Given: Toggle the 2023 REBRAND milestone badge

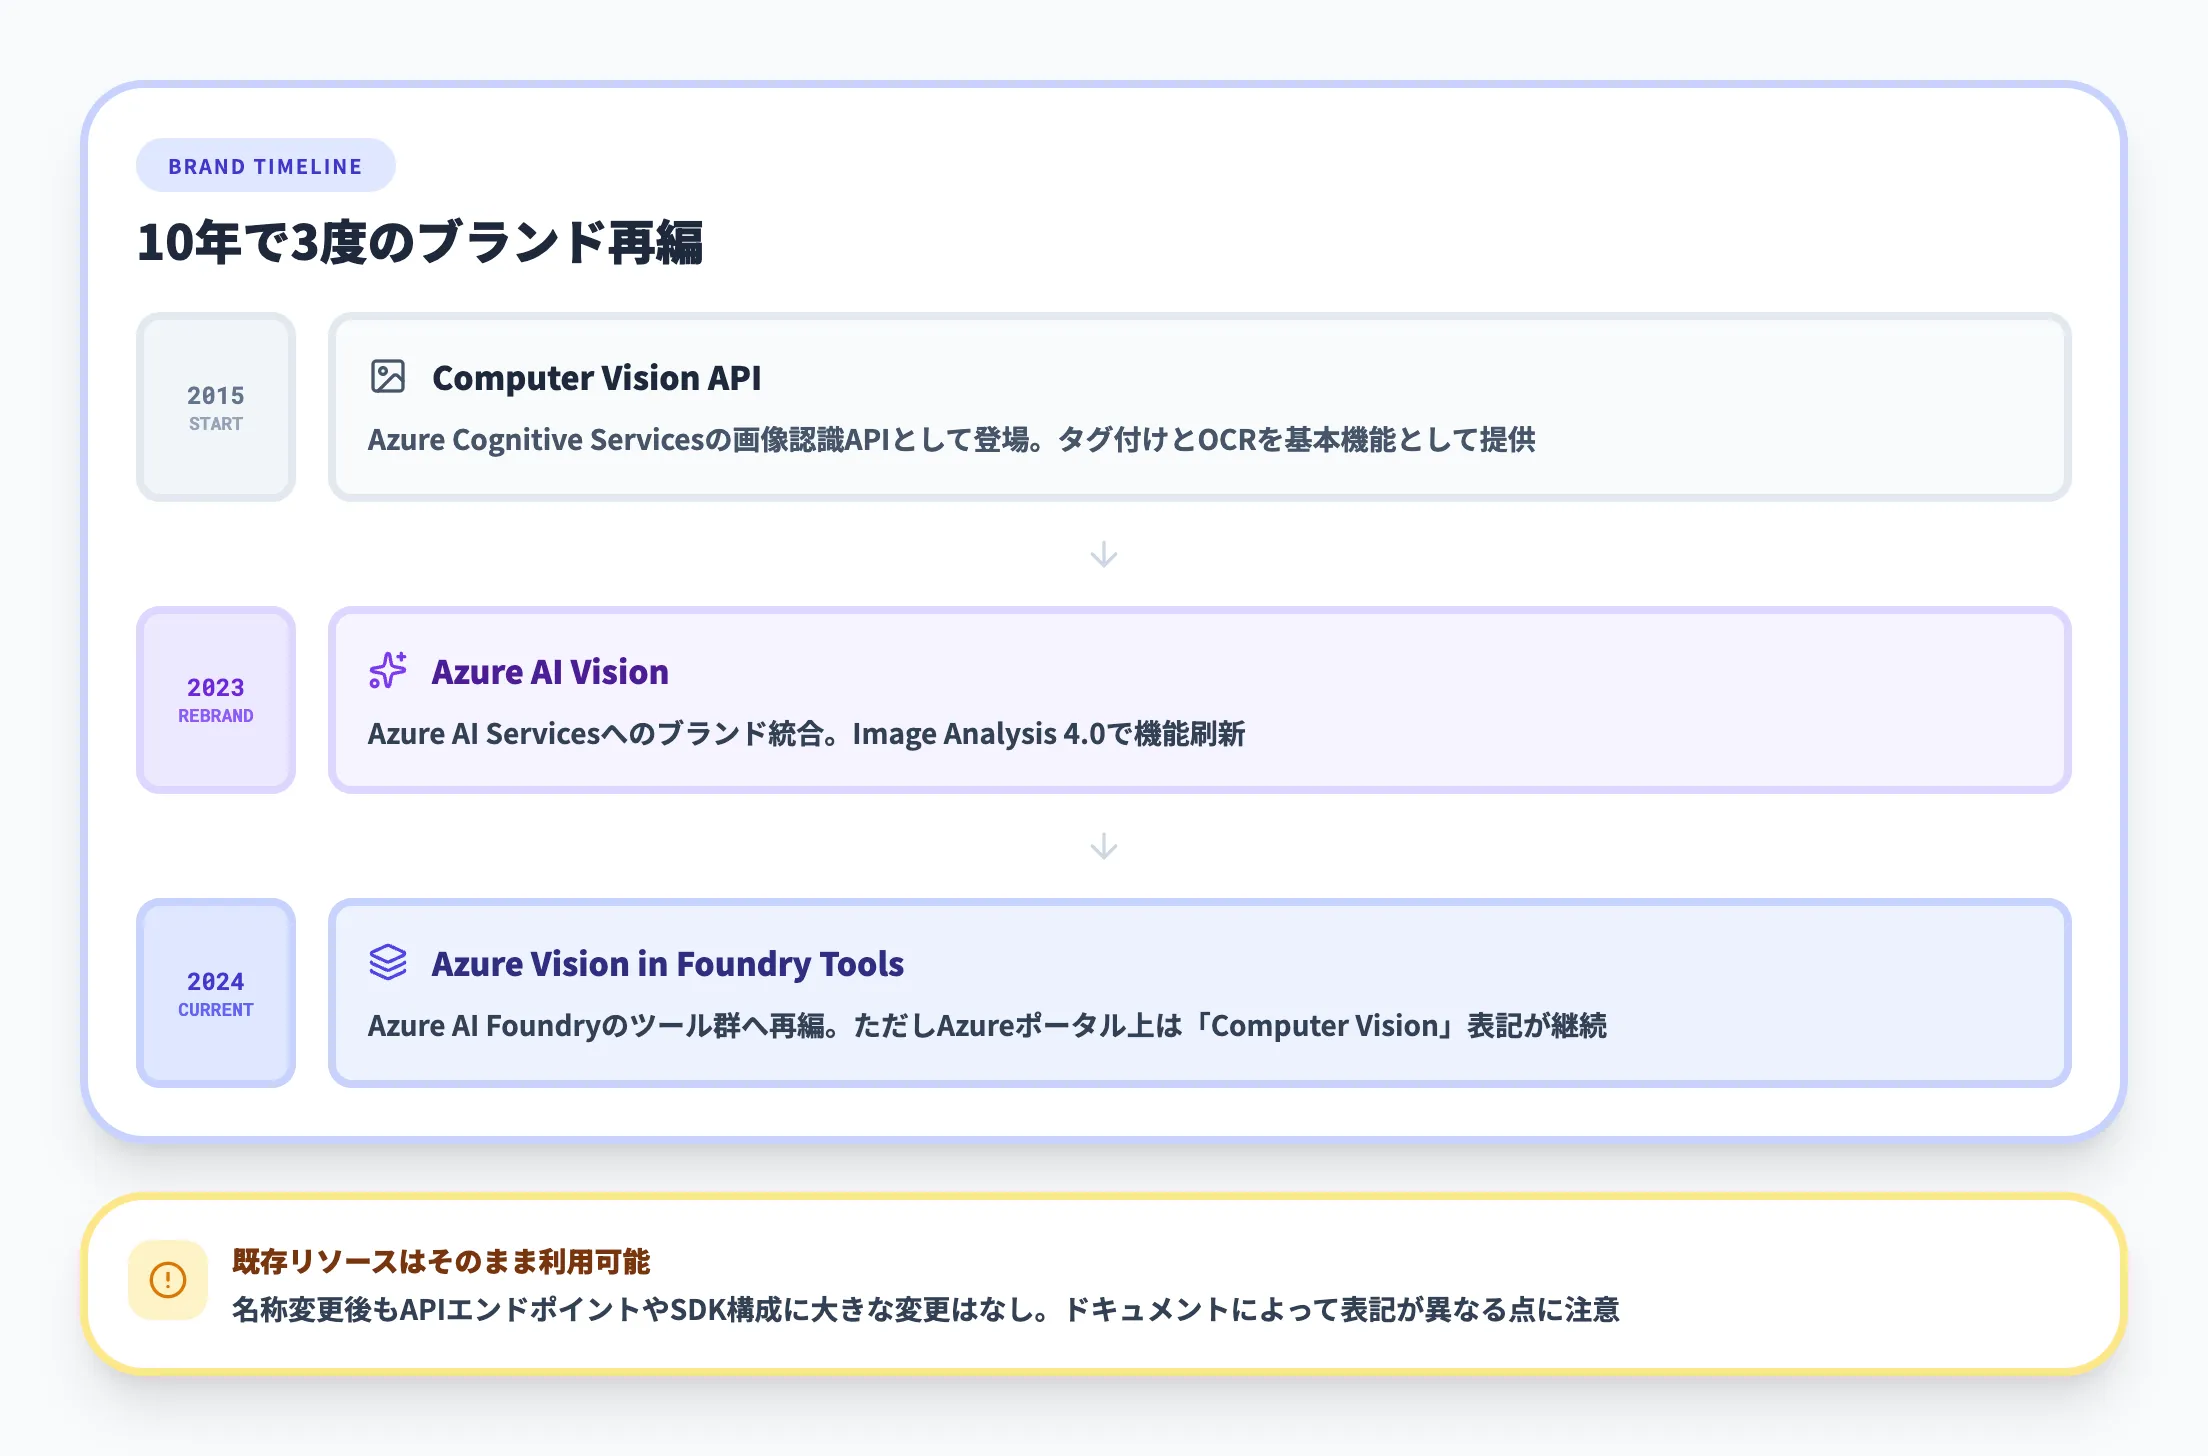Looking at the screenshot, I should pyautogui.click(x=215, y=715).
